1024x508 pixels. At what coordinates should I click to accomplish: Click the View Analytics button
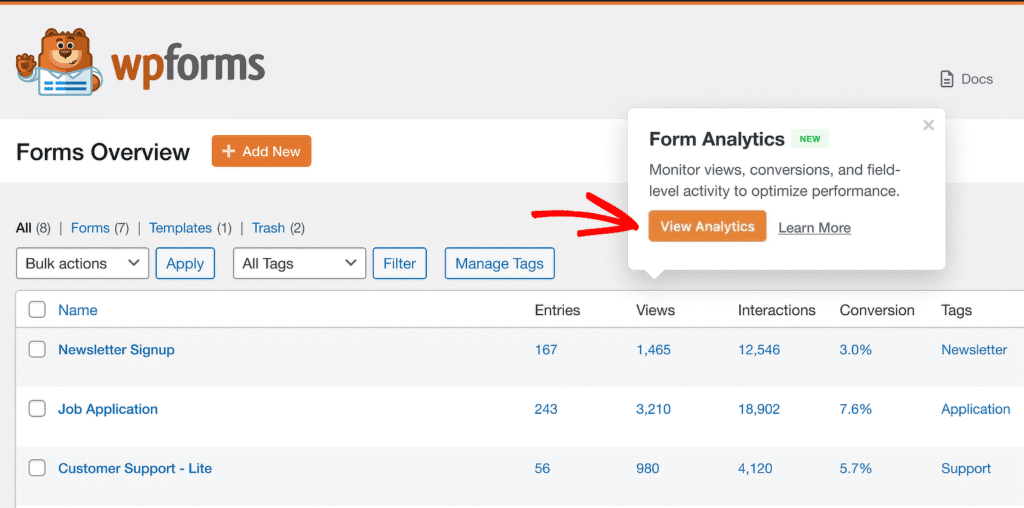coord(707,226)
